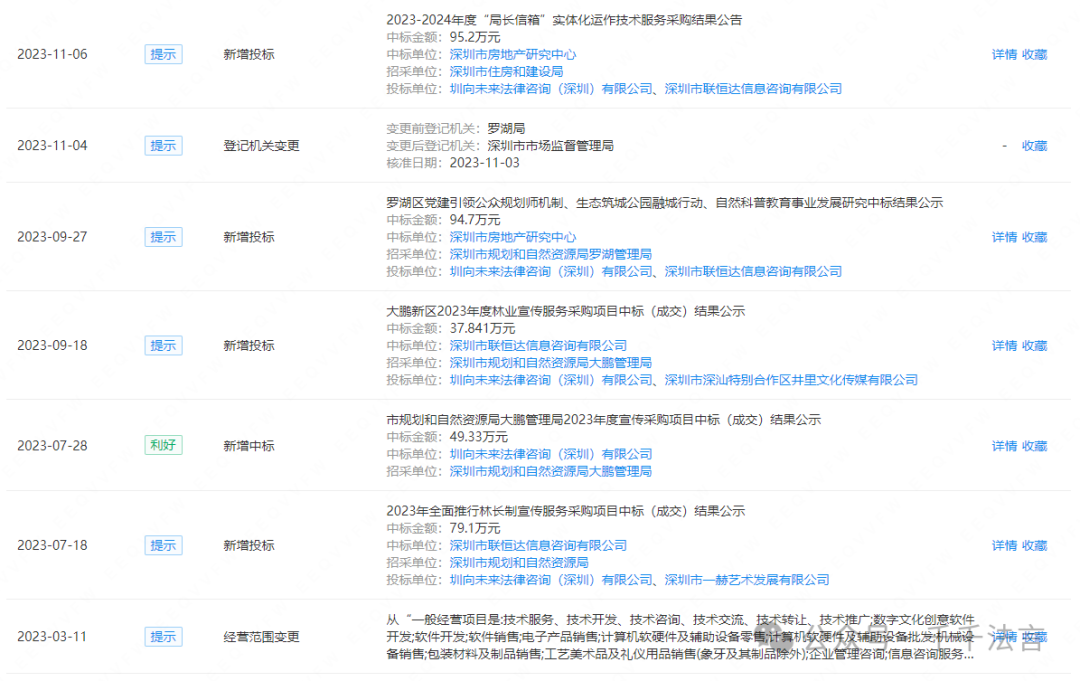Viewport: 1080px width, 681px height.
Task: Select the title 2023-2024年度“局长信箱”实体化运作技术服务采购结果公告
Action: [x=563, y=20]
